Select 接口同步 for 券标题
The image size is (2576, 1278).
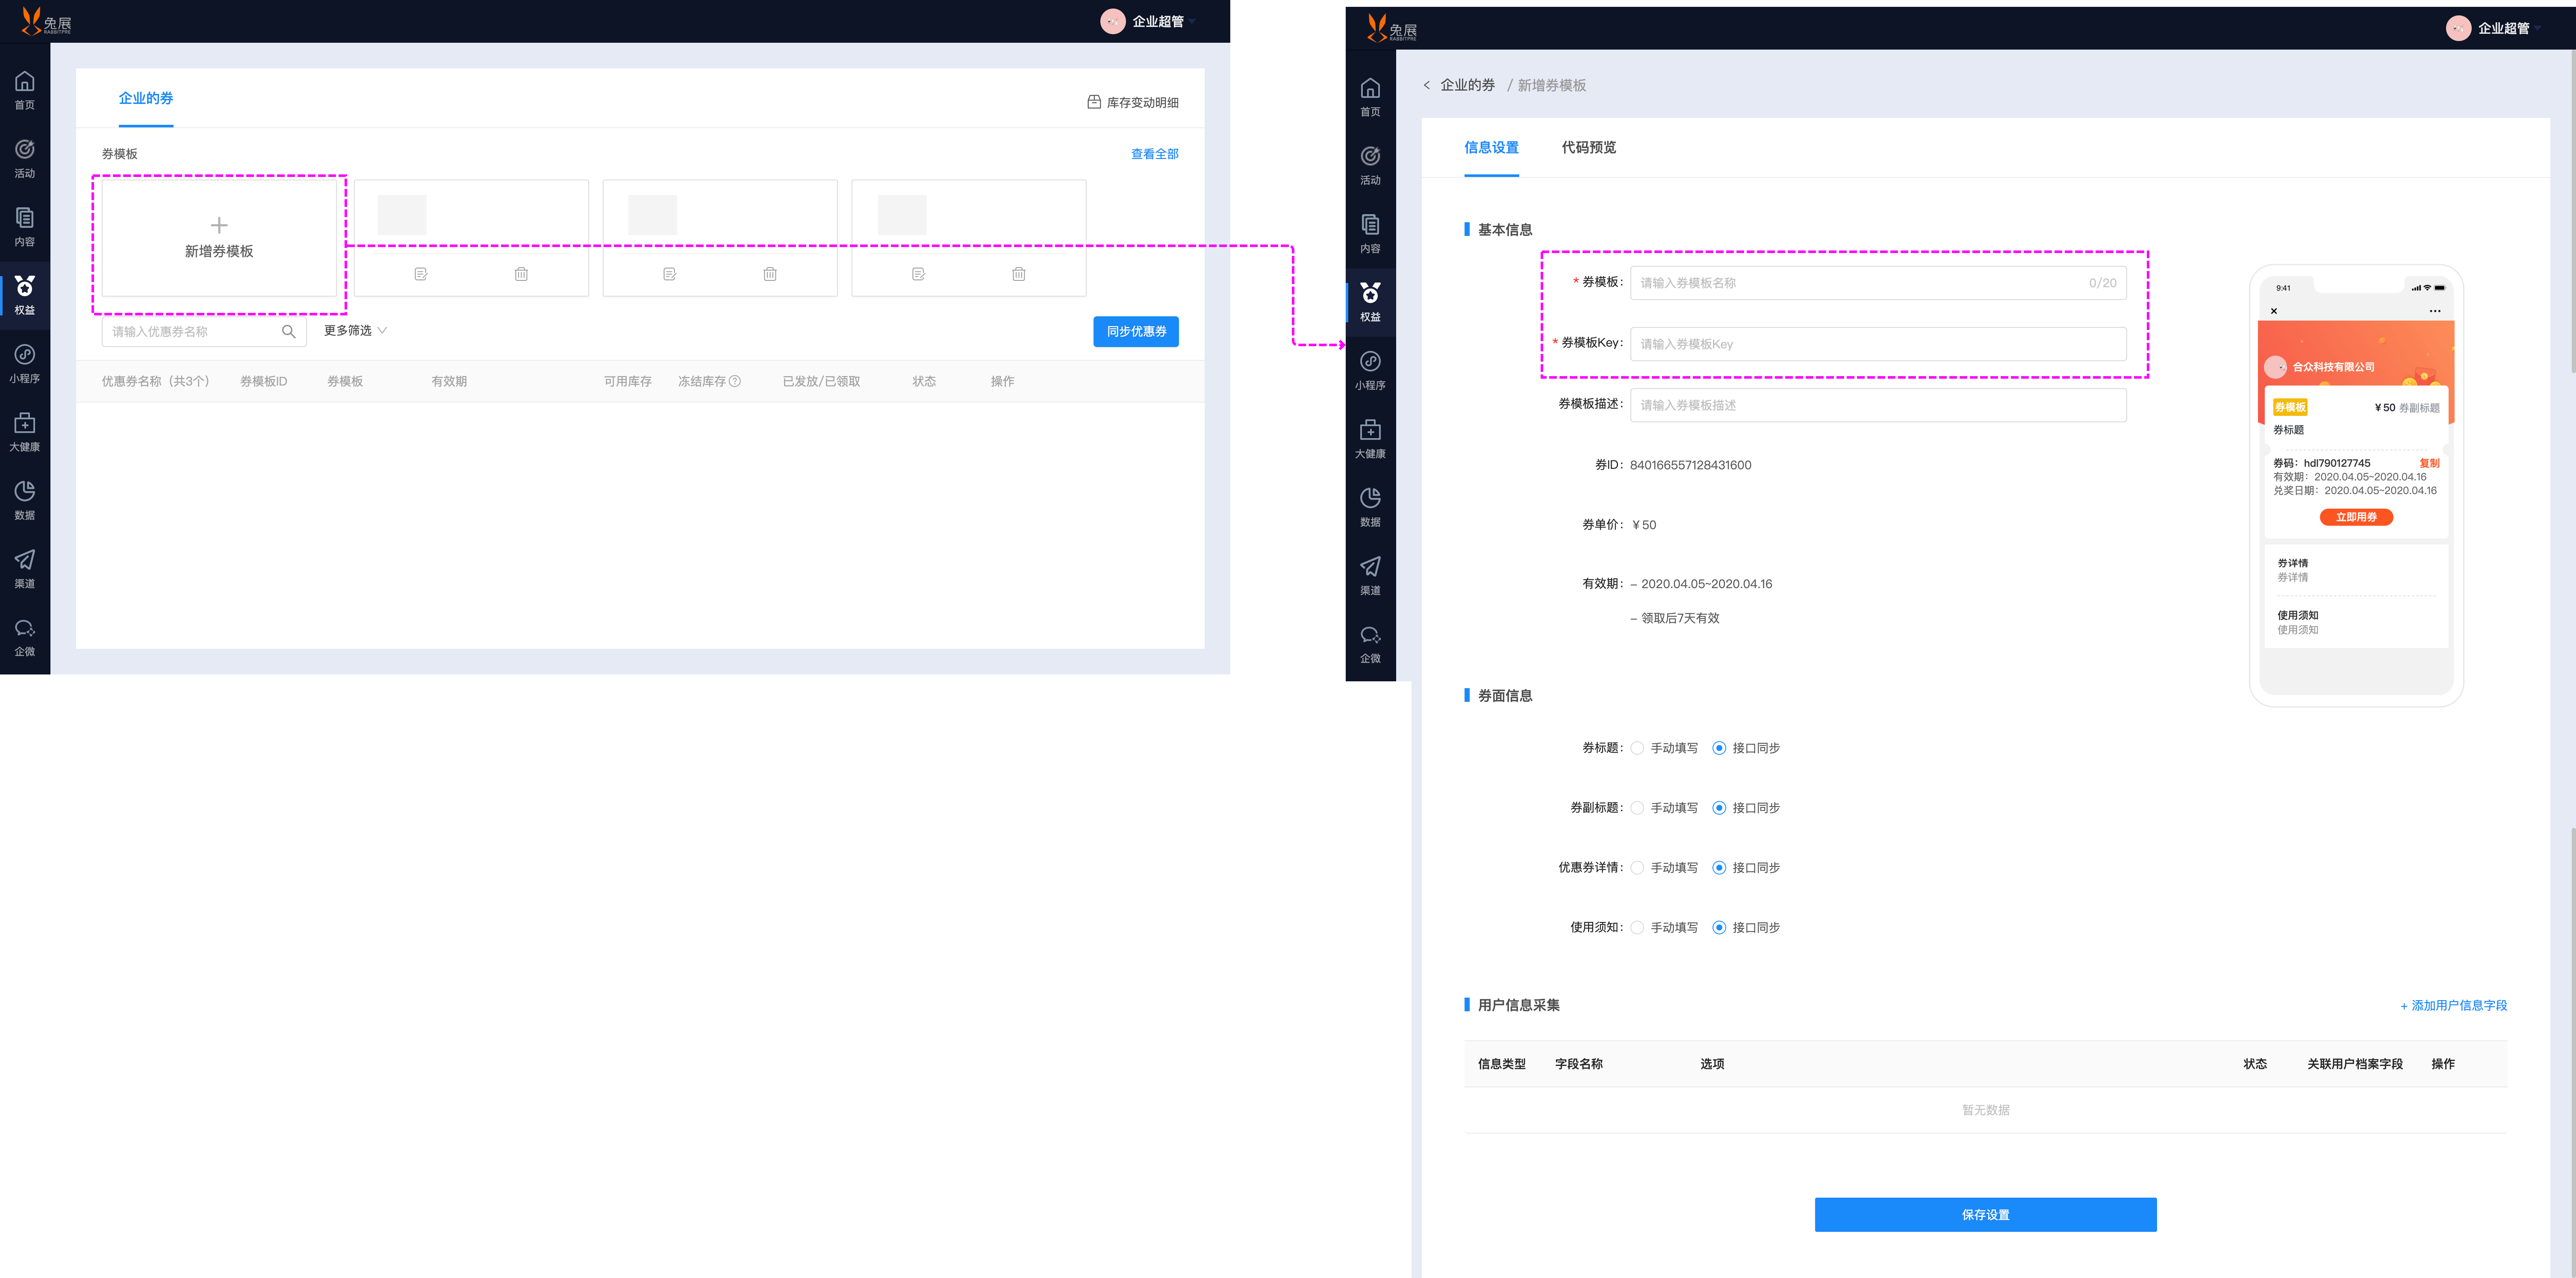pos(1719,748)
